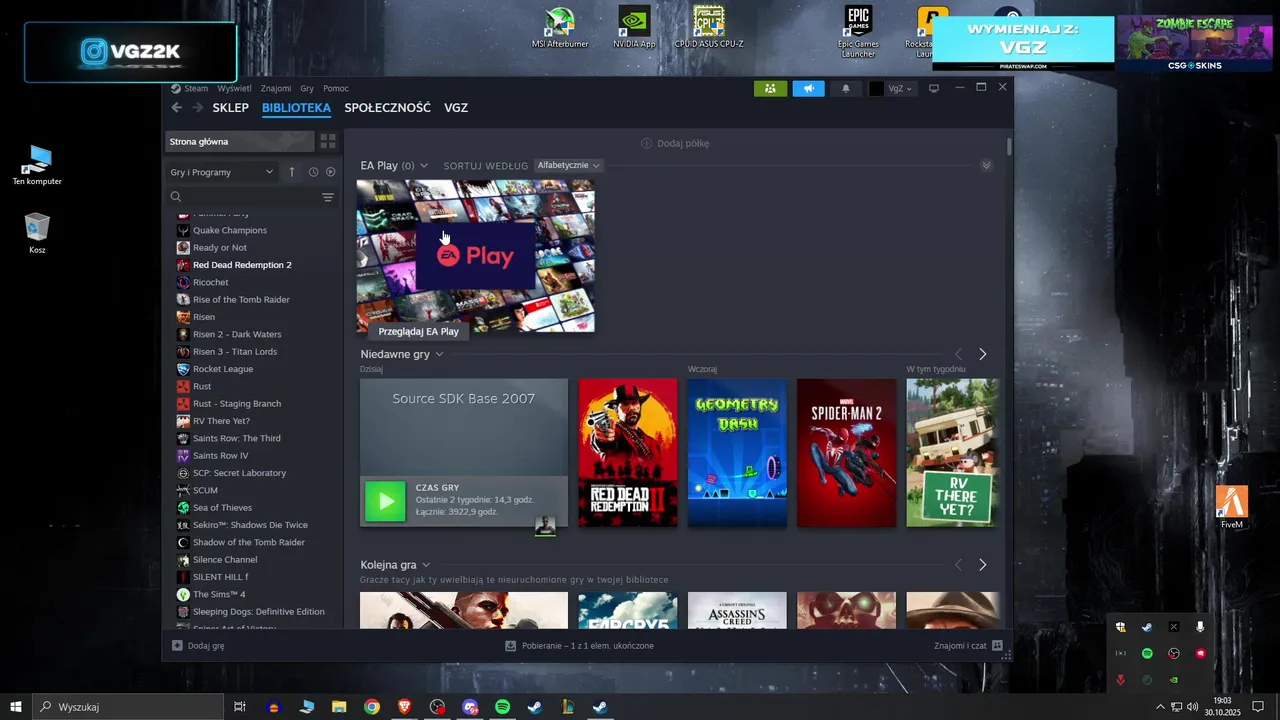This screenshot has height=720, width=1280.
Task: Open the Steam notifications bell
Action: click(x=845, y=88)
